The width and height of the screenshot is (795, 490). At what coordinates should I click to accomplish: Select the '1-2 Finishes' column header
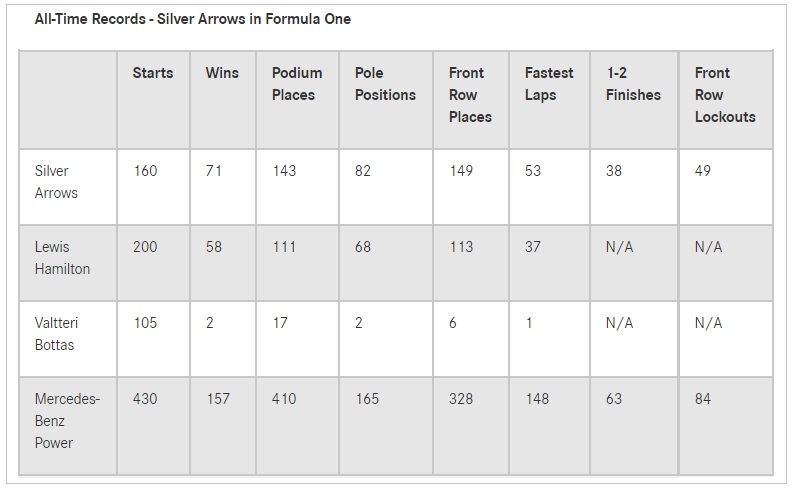[x=633, y=84]
